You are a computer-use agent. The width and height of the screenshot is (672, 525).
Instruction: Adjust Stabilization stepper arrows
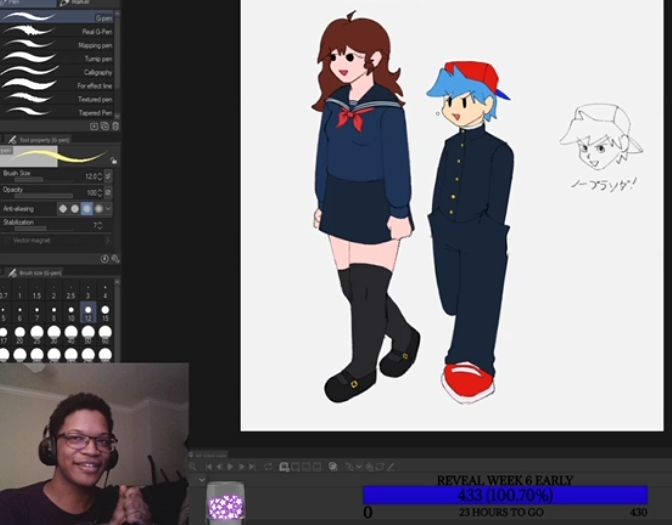[x=100, y=225]
